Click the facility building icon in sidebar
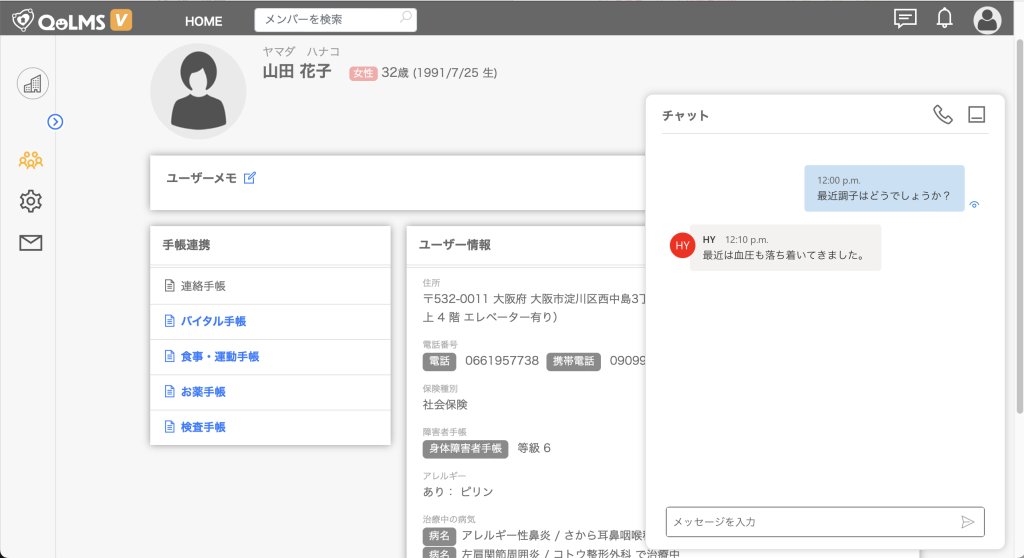1024x558 pixels. (32, 84)
